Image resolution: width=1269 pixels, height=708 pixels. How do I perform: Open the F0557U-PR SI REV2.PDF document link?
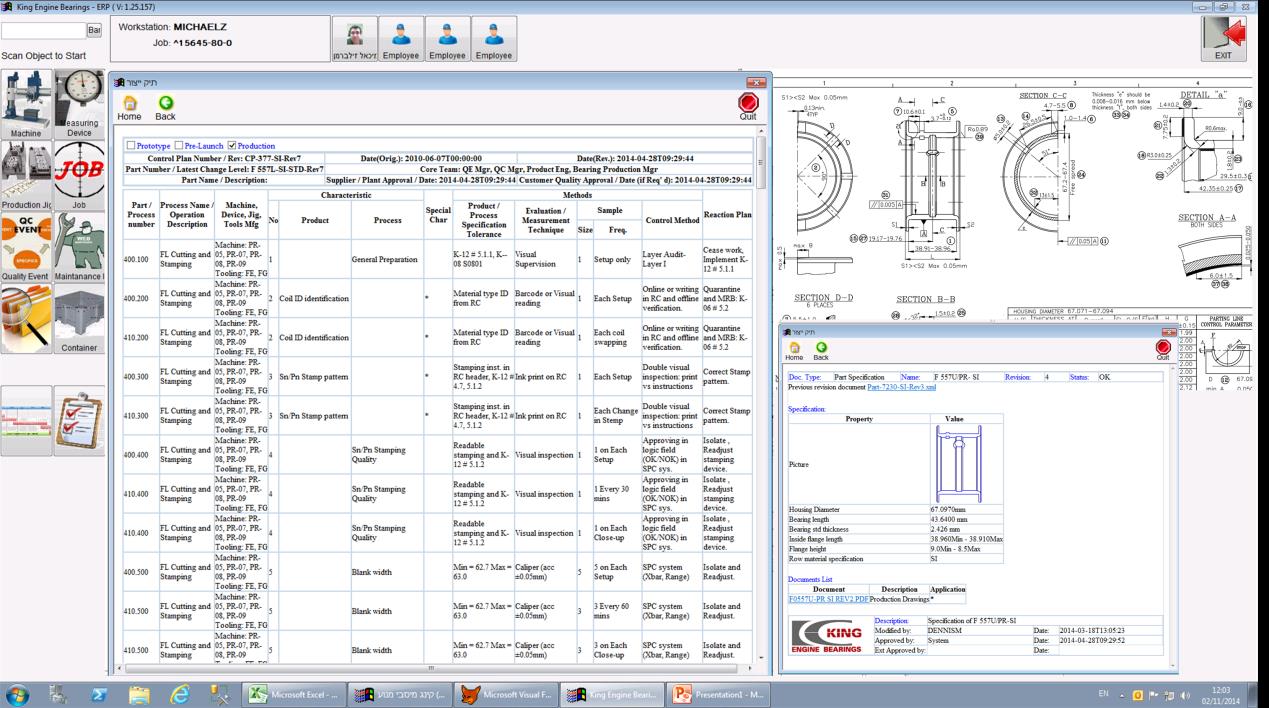(827, 597)
